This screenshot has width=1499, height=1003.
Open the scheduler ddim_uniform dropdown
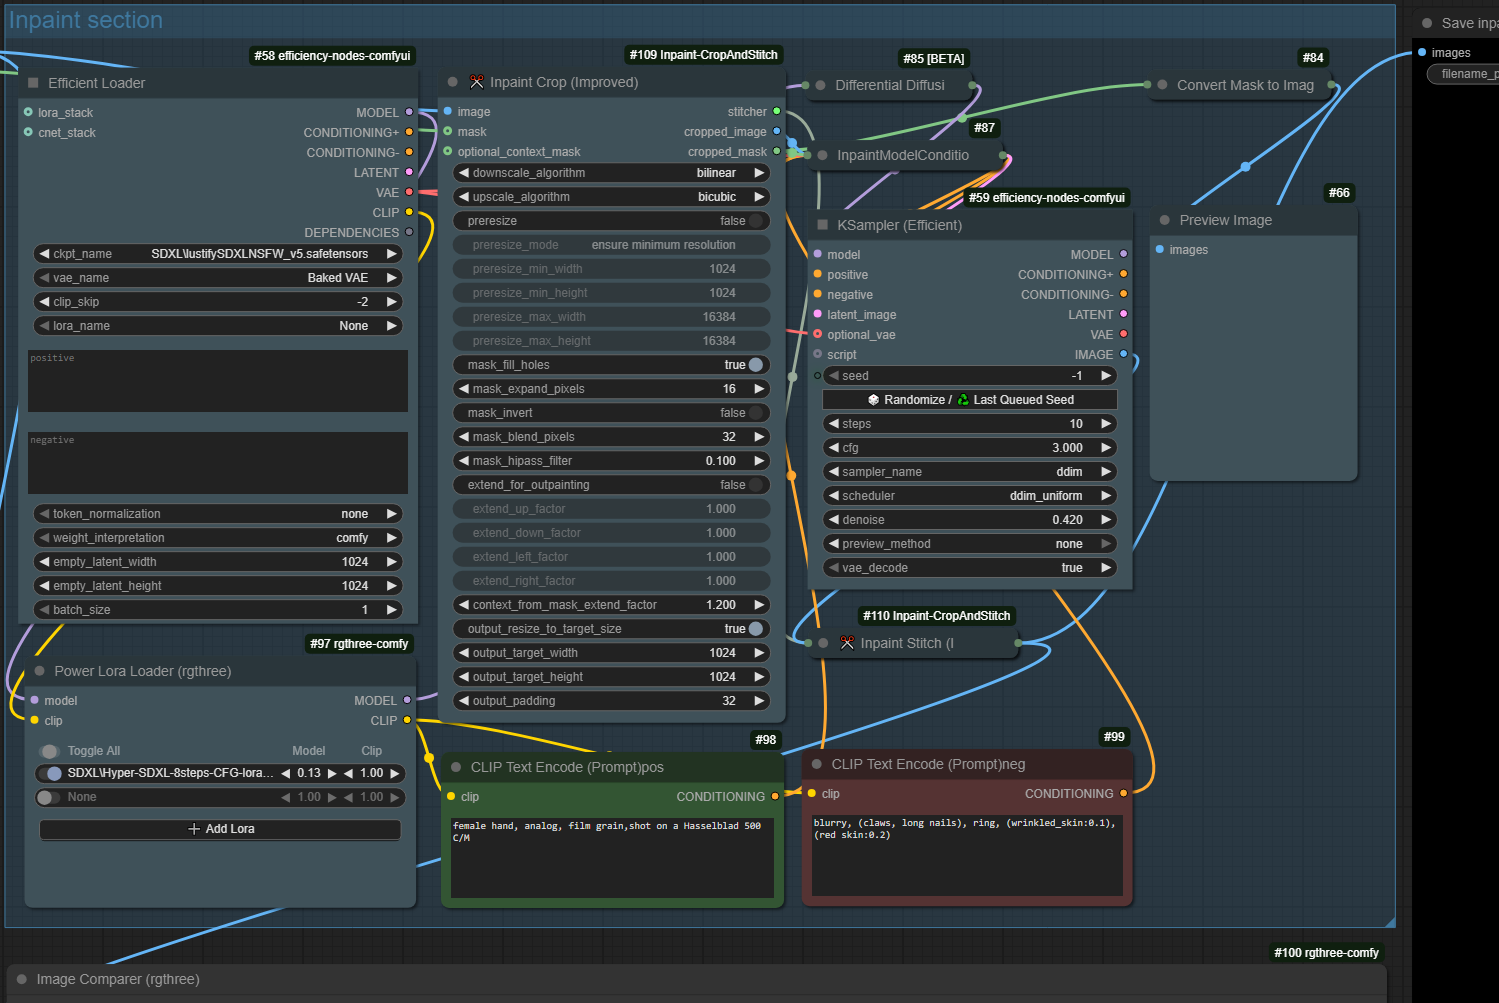[970, 496]
